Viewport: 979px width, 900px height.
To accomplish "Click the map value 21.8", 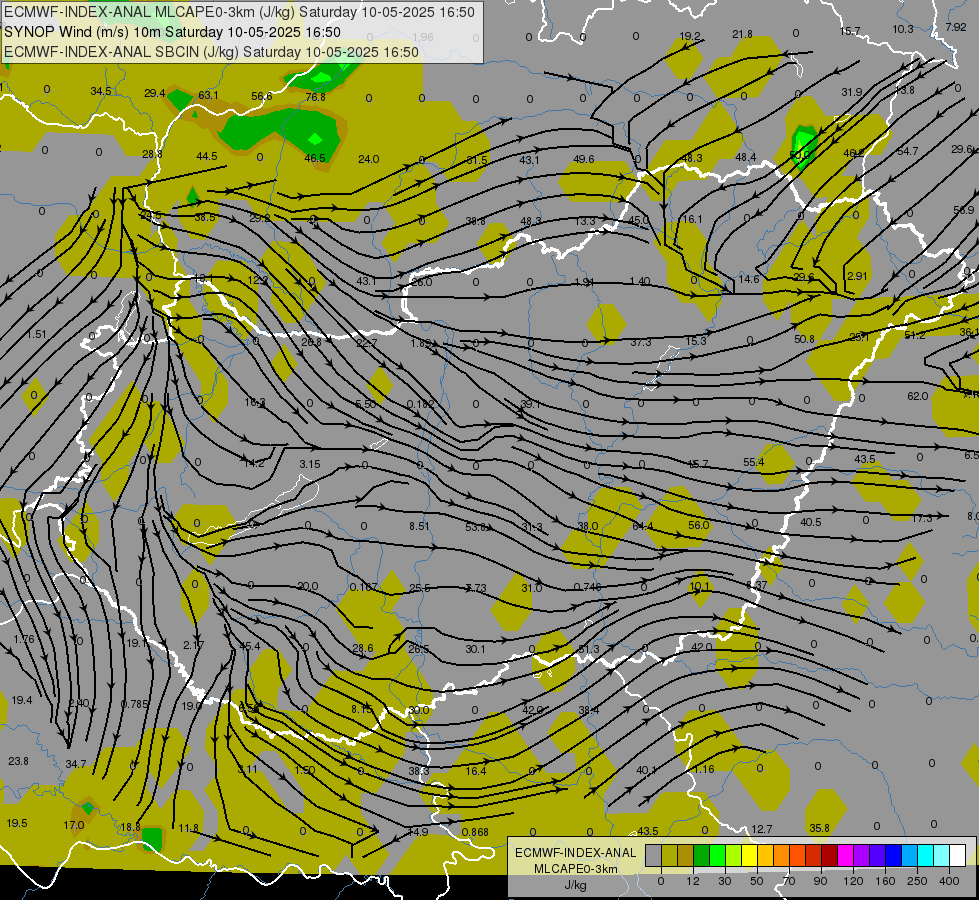I will (x=742, y=34).
